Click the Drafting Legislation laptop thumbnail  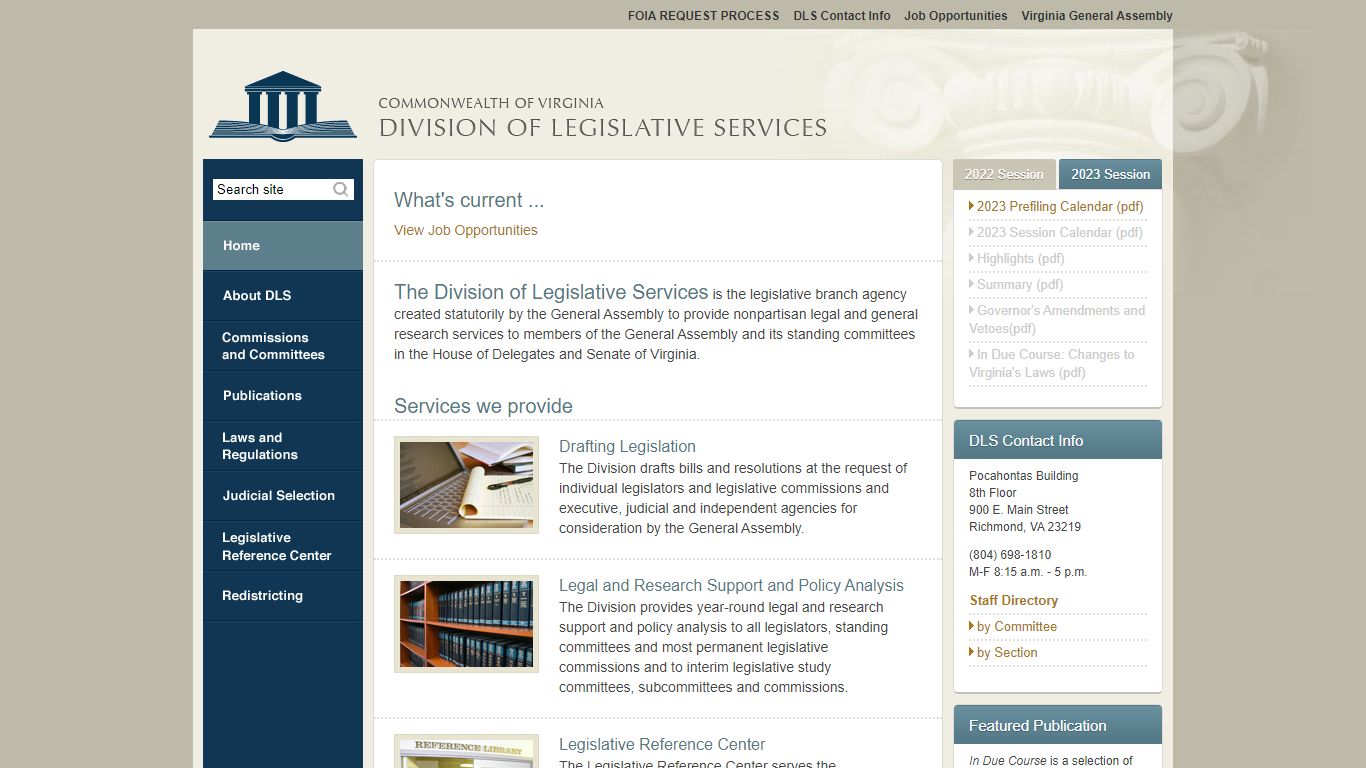pyautogui.click(x=466, y=485)
